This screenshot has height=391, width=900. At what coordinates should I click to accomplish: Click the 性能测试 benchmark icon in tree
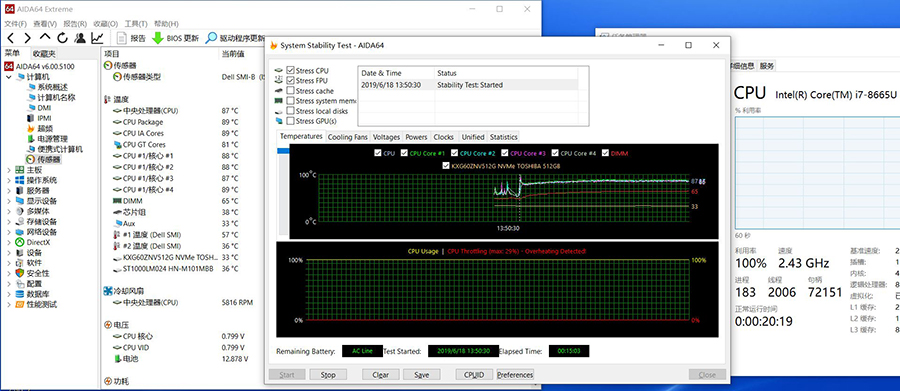pos(20,304)
